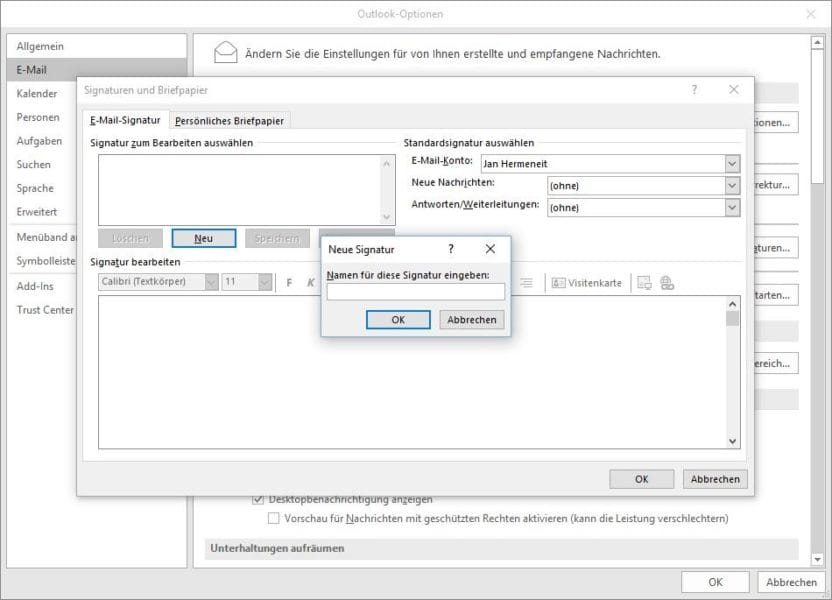Click the insert hyperlink icon
Screen dimensions: 832x600
(x=667, y=283)
